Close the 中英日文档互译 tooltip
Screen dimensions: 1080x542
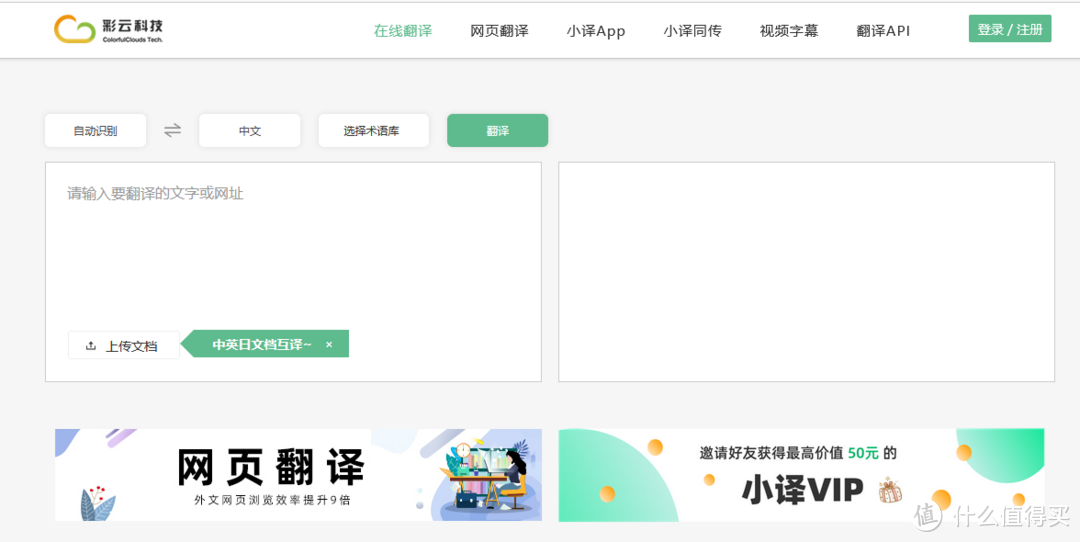pyautogui.click(x=329, y=344)
